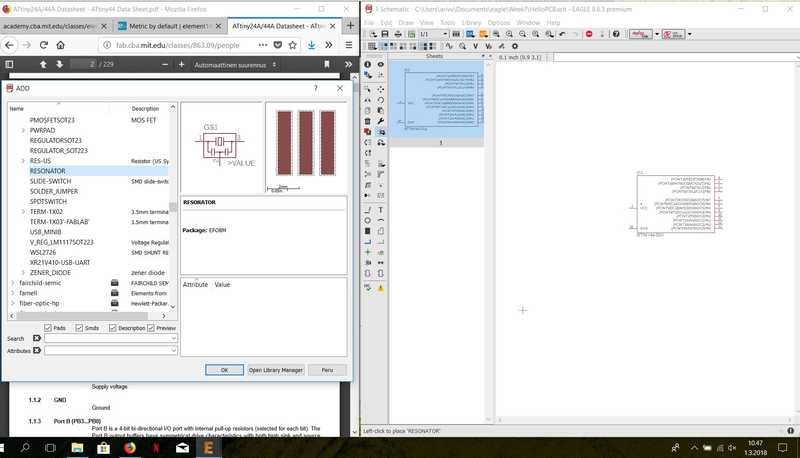
Task: Select the Show eye tool in EAGLE sidebar
Action: tap(381, 64)
